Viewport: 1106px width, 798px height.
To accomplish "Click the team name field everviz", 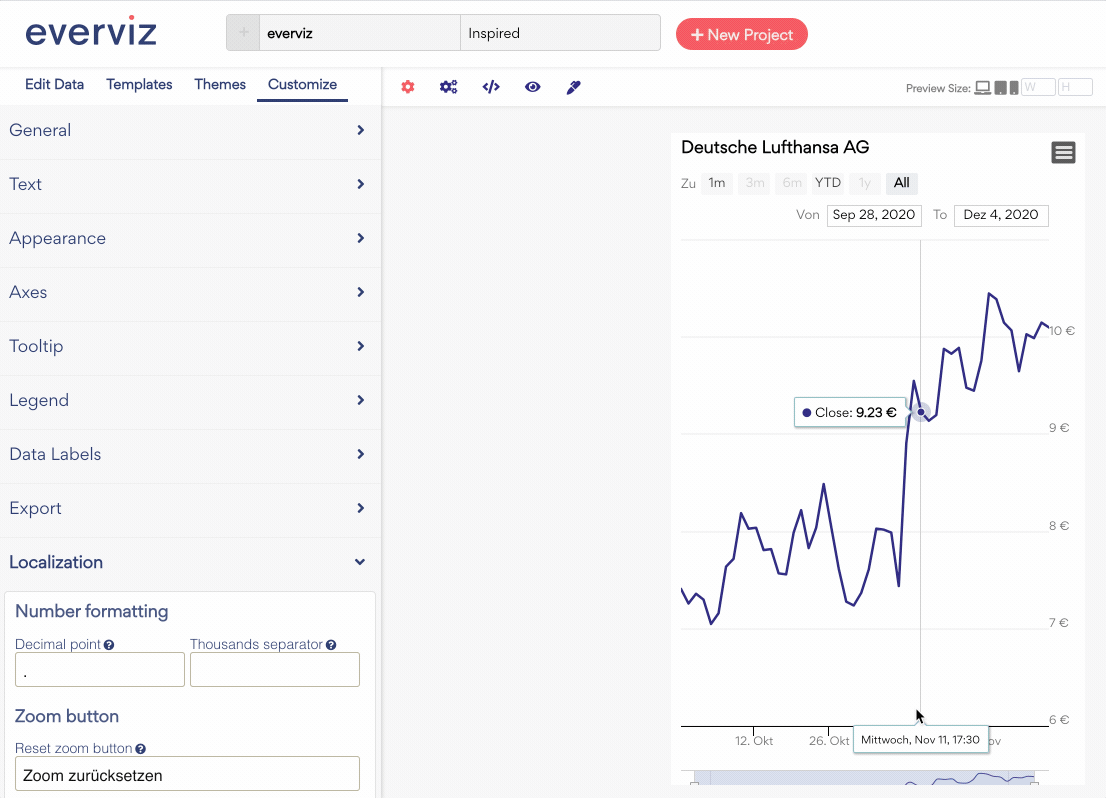I will click(x=360, y=32).
